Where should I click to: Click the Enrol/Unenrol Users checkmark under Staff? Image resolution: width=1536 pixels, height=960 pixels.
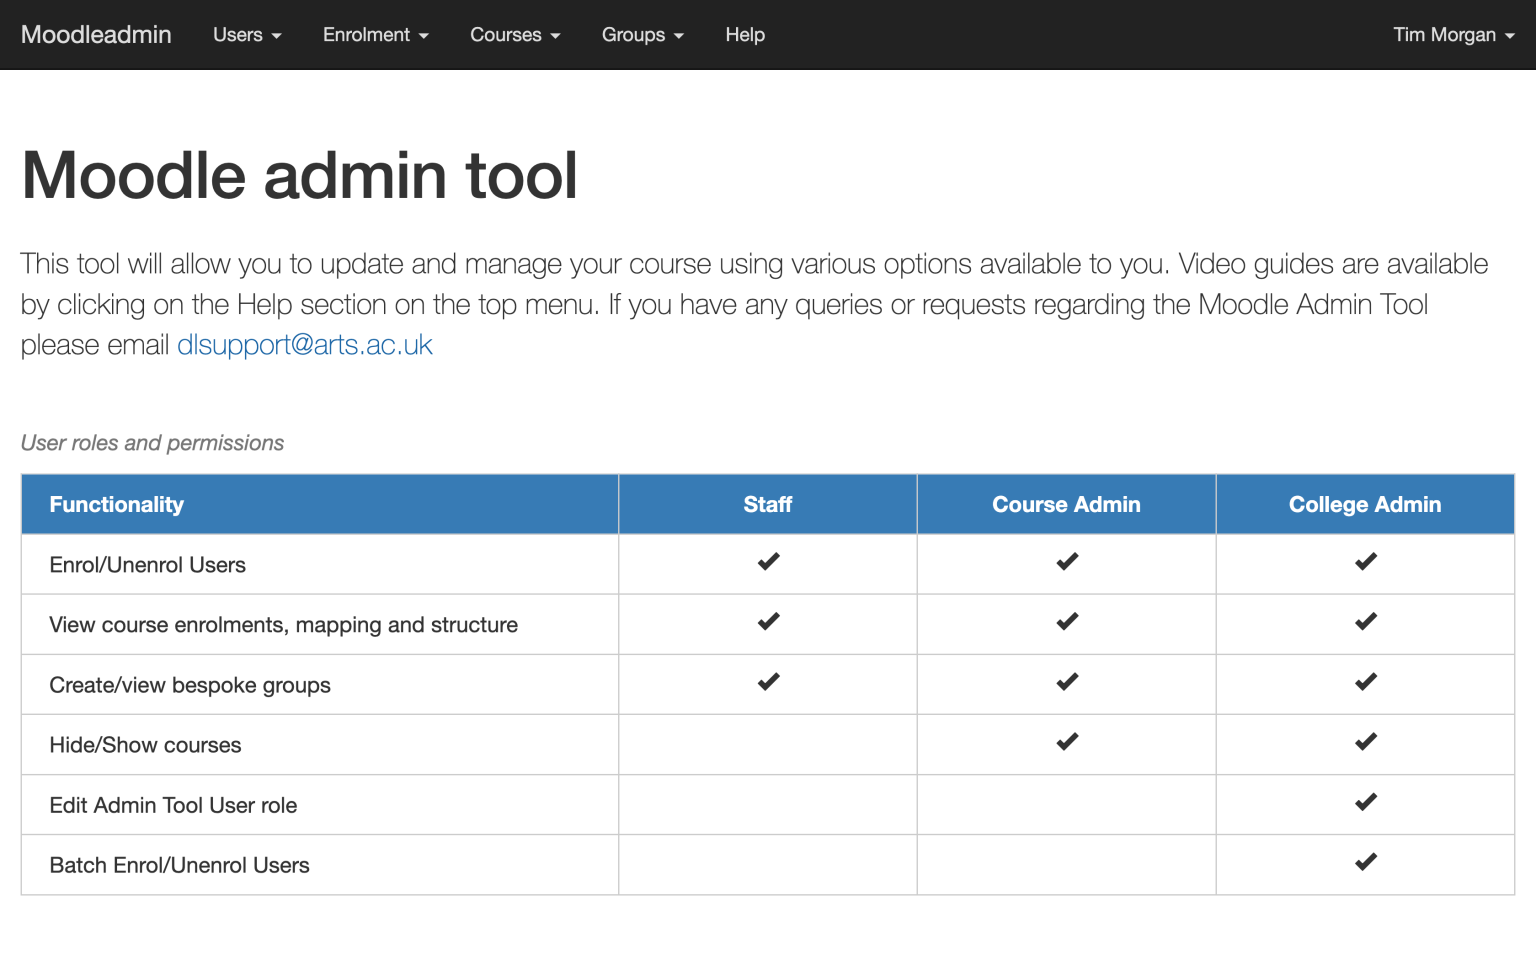coord(767,563)
